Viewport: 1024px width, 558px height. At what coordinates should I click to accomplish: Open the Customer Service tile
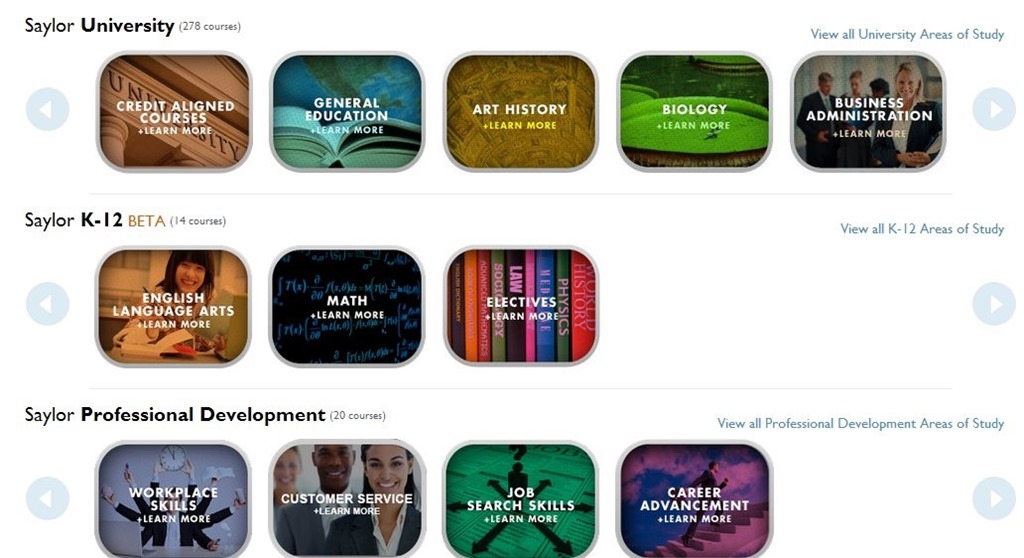[x=347, y=500]
